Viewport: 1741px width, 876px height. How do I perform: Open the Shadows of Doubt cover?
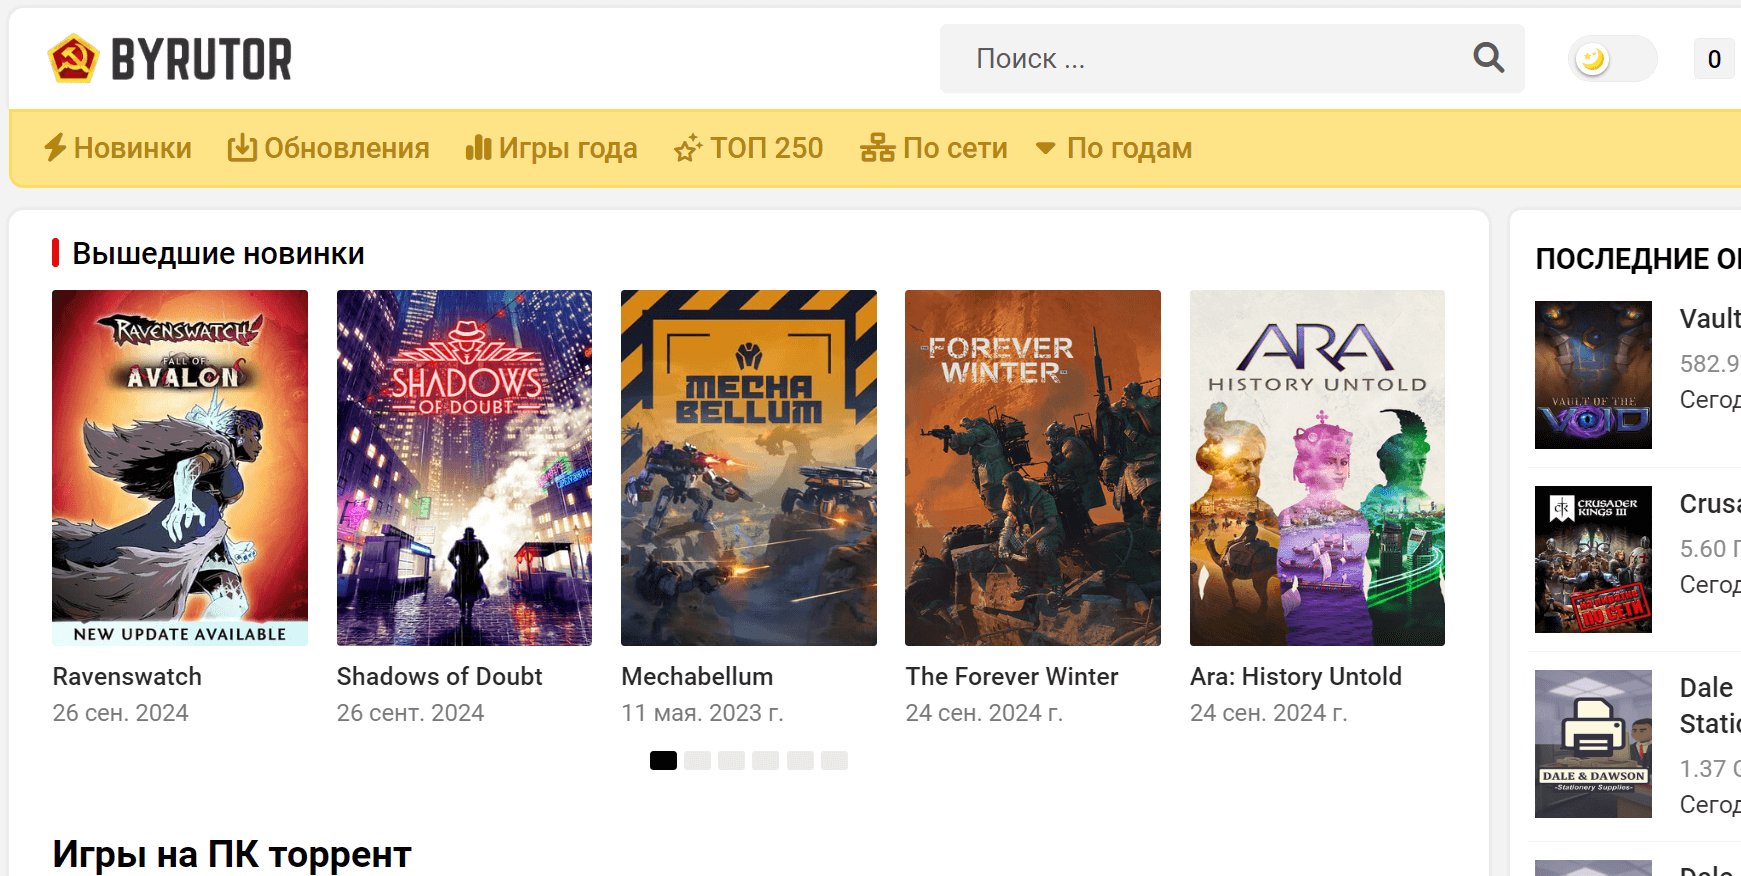point(464,468)
